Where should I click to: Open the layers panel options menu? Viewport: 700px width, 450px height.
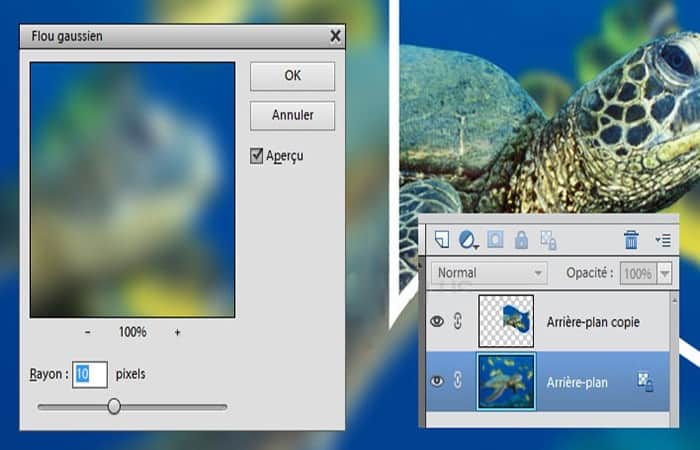click(663, 240)
